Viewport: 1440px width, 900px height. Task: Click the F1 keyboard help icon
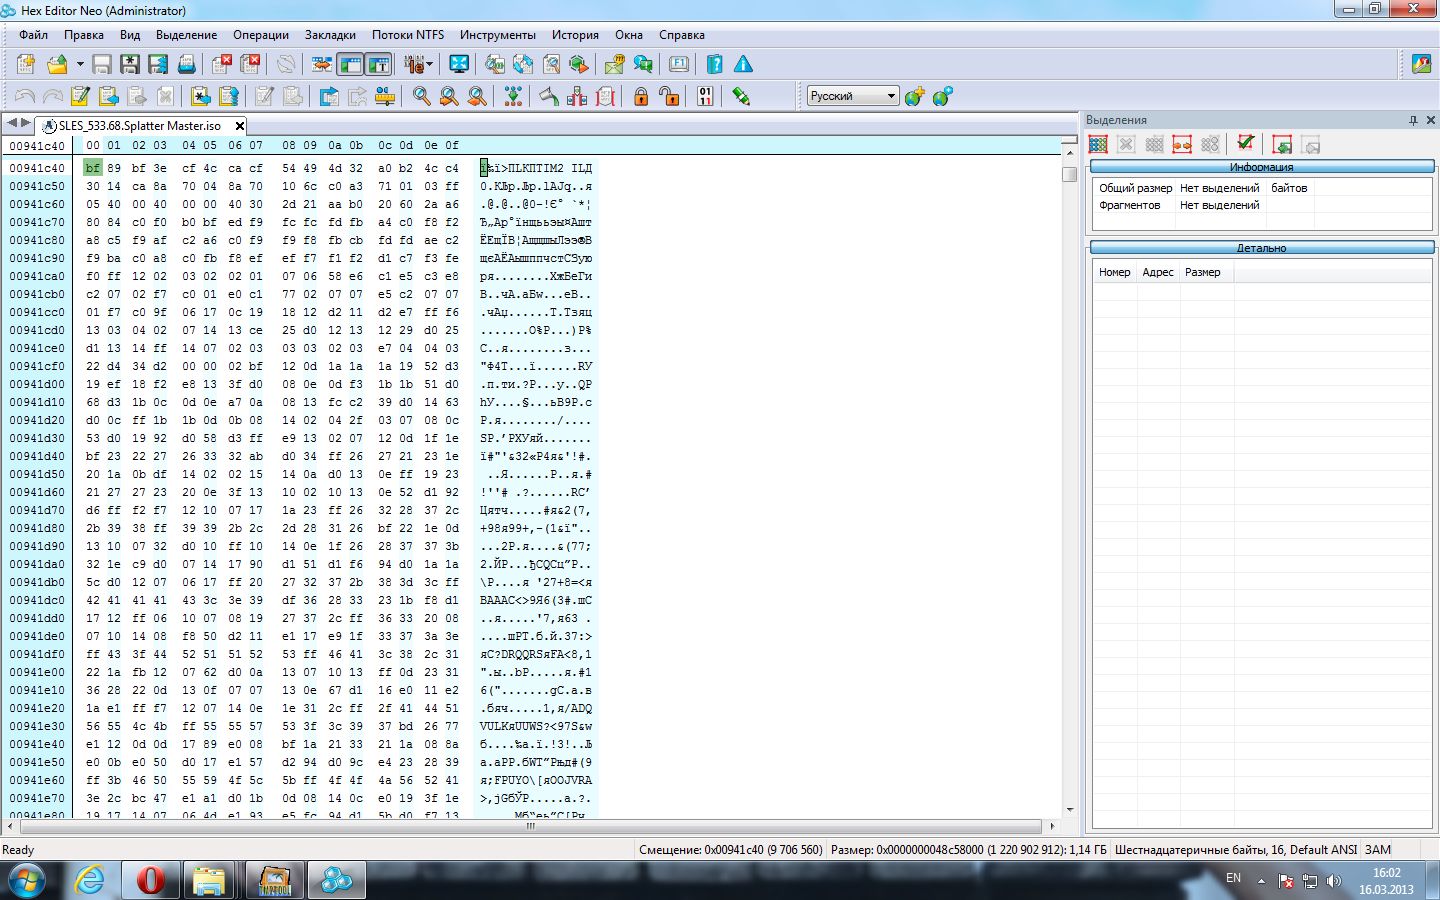[x=679, y=64]
